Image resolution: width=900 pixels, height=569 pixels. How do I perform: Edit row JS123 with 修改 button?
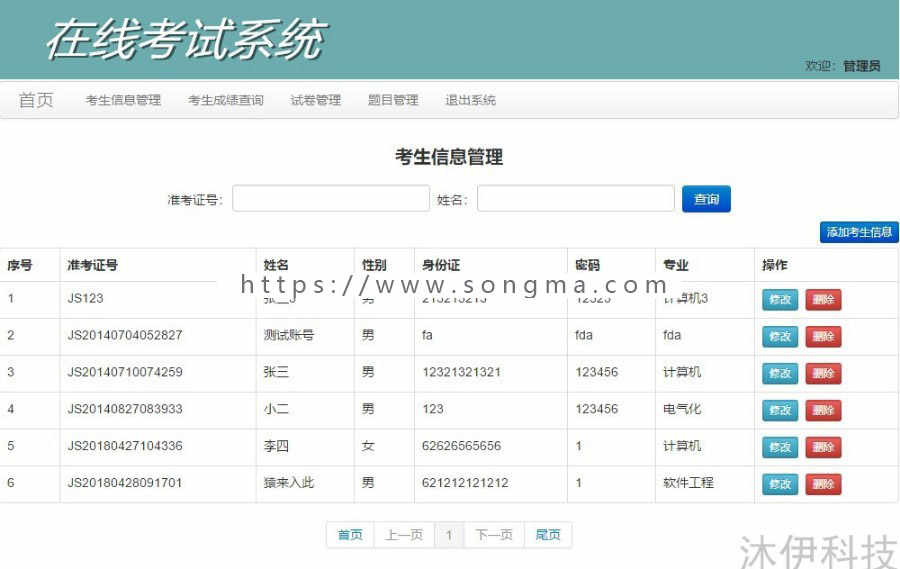coord(780,300)
